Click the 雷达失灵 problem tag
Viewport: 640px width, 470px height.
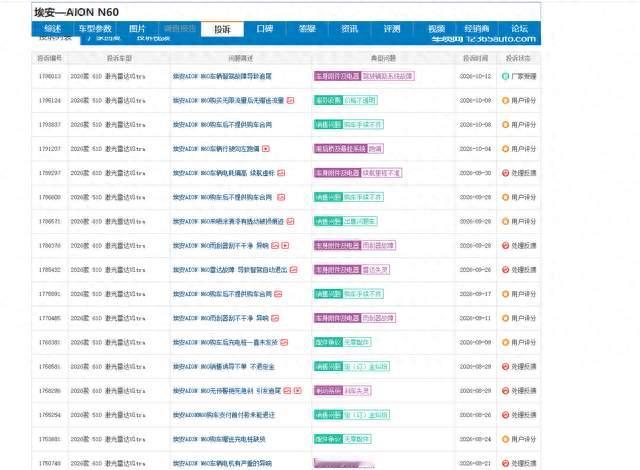coord(376,270)
